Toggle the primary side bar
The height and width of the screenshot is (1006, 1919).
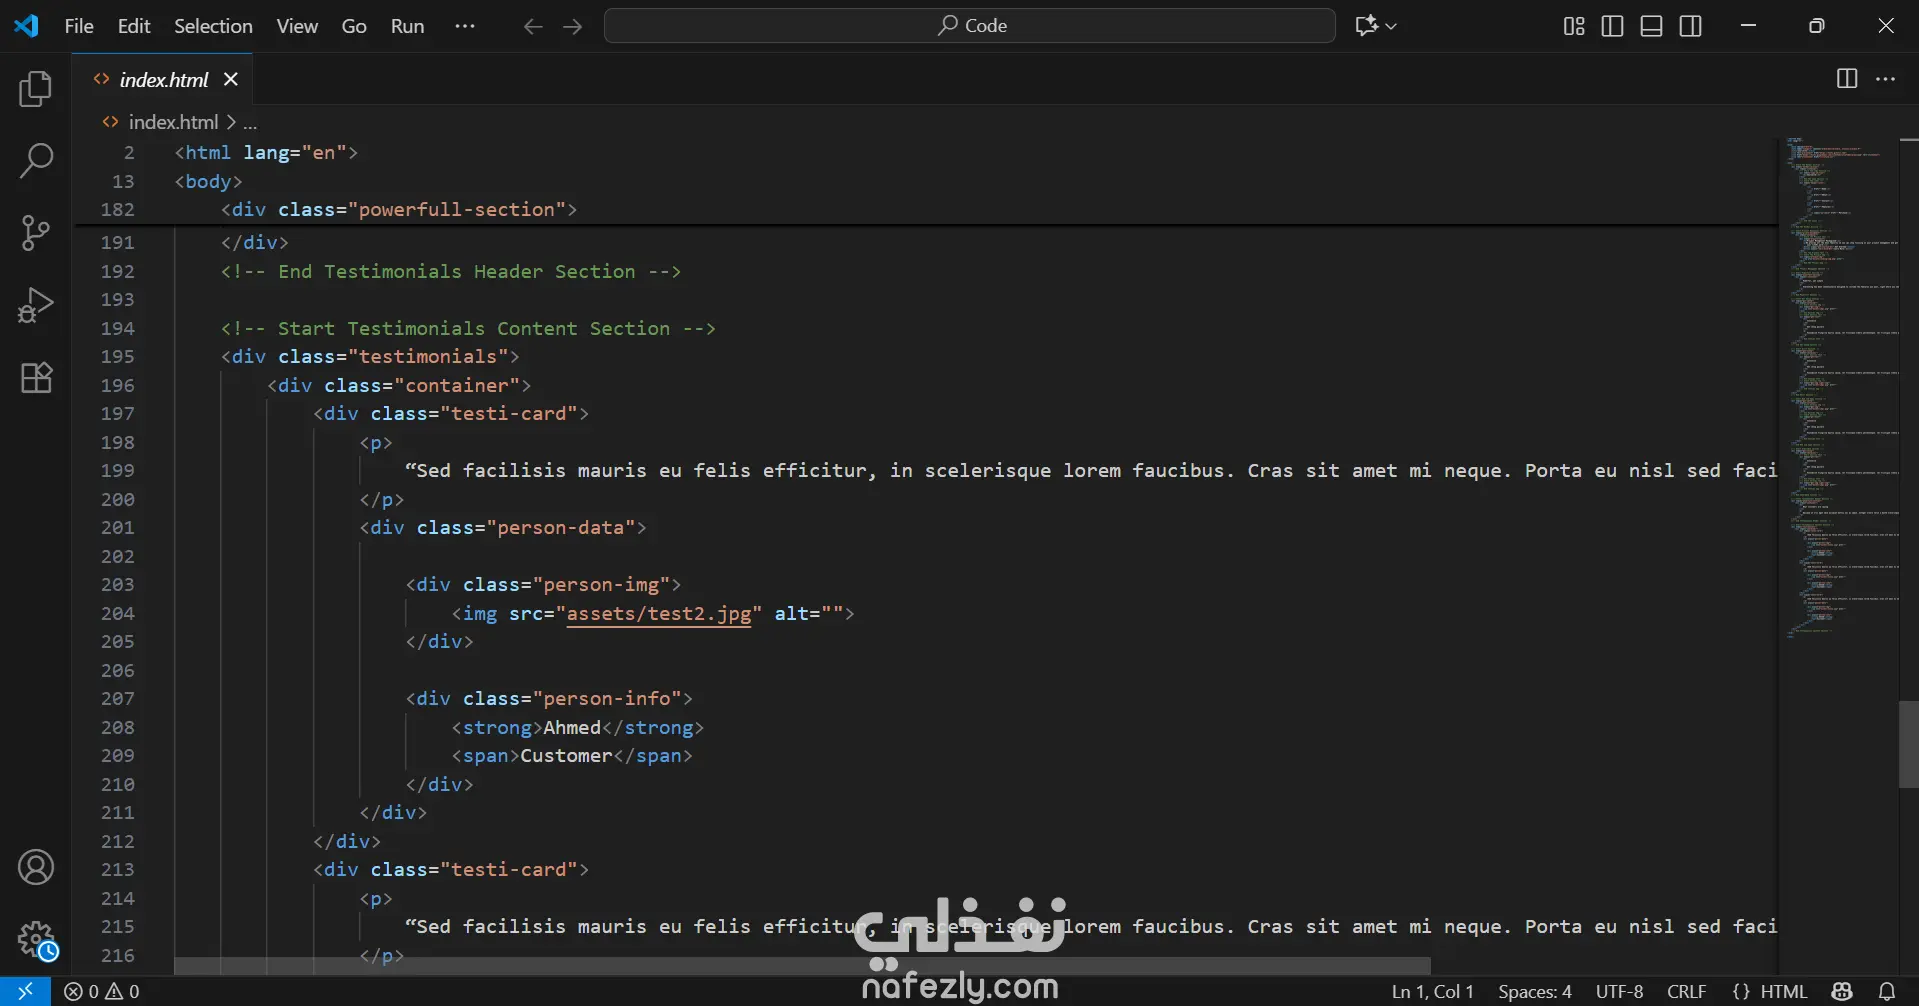(1612, 26)
